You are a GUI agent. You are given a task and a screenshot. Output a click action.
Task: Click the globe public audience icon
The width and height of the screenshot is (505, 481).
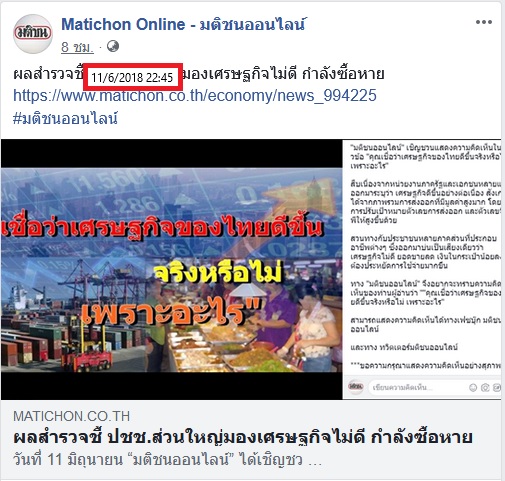tap(113, 46)
